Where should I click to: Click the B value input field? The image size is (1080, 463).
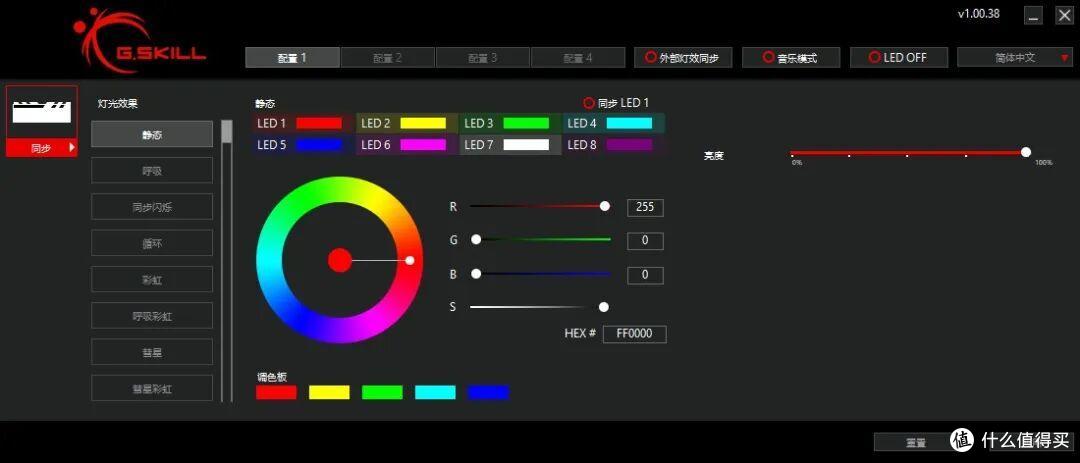point(645,275)
